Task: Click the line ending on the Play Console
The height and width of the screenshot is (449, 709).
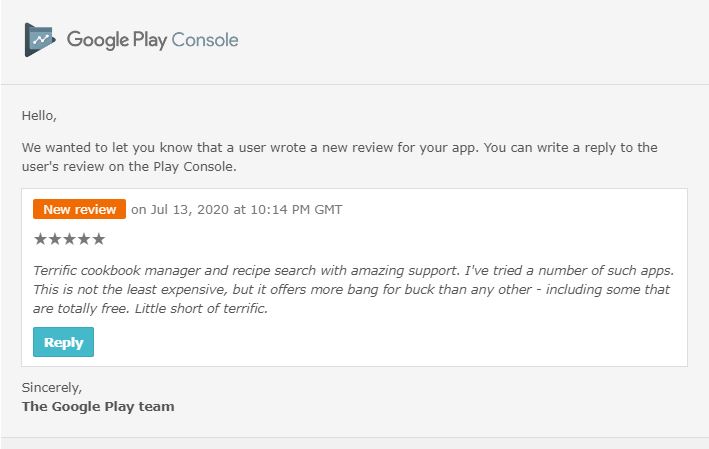Action: [129, 166]
